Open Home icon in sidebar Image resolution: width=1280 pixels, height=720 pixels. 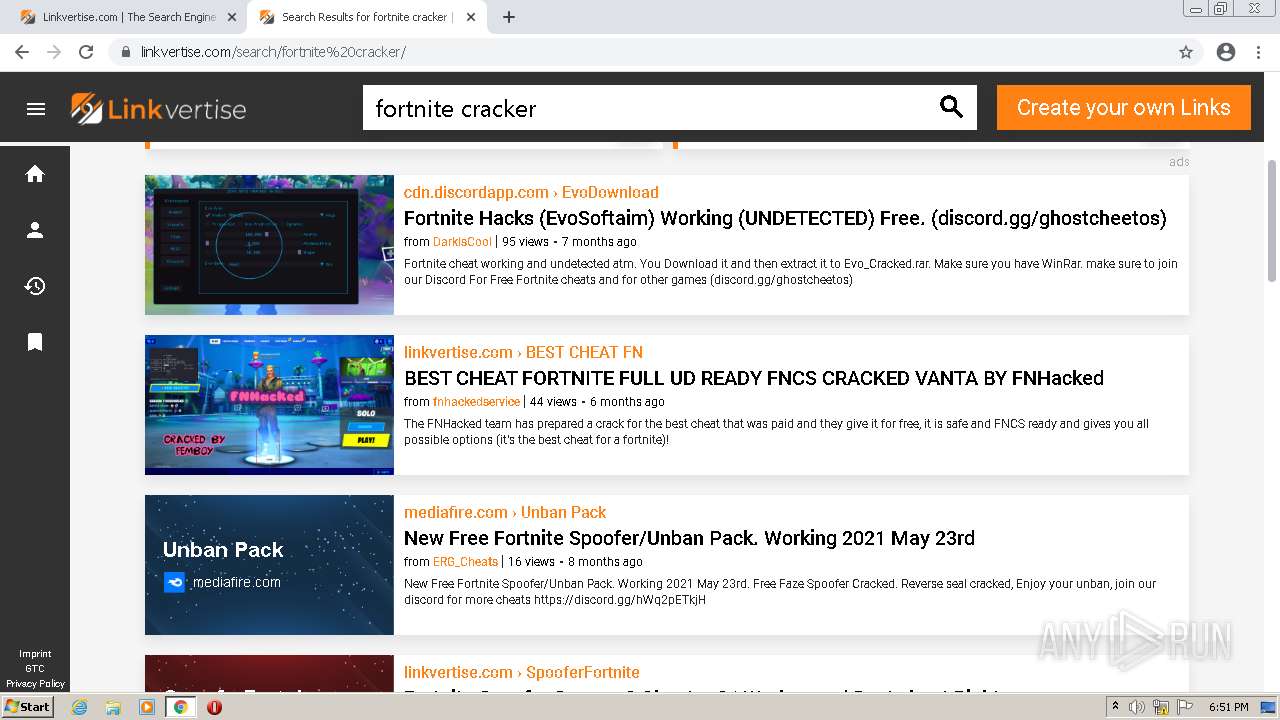[35, 174]
